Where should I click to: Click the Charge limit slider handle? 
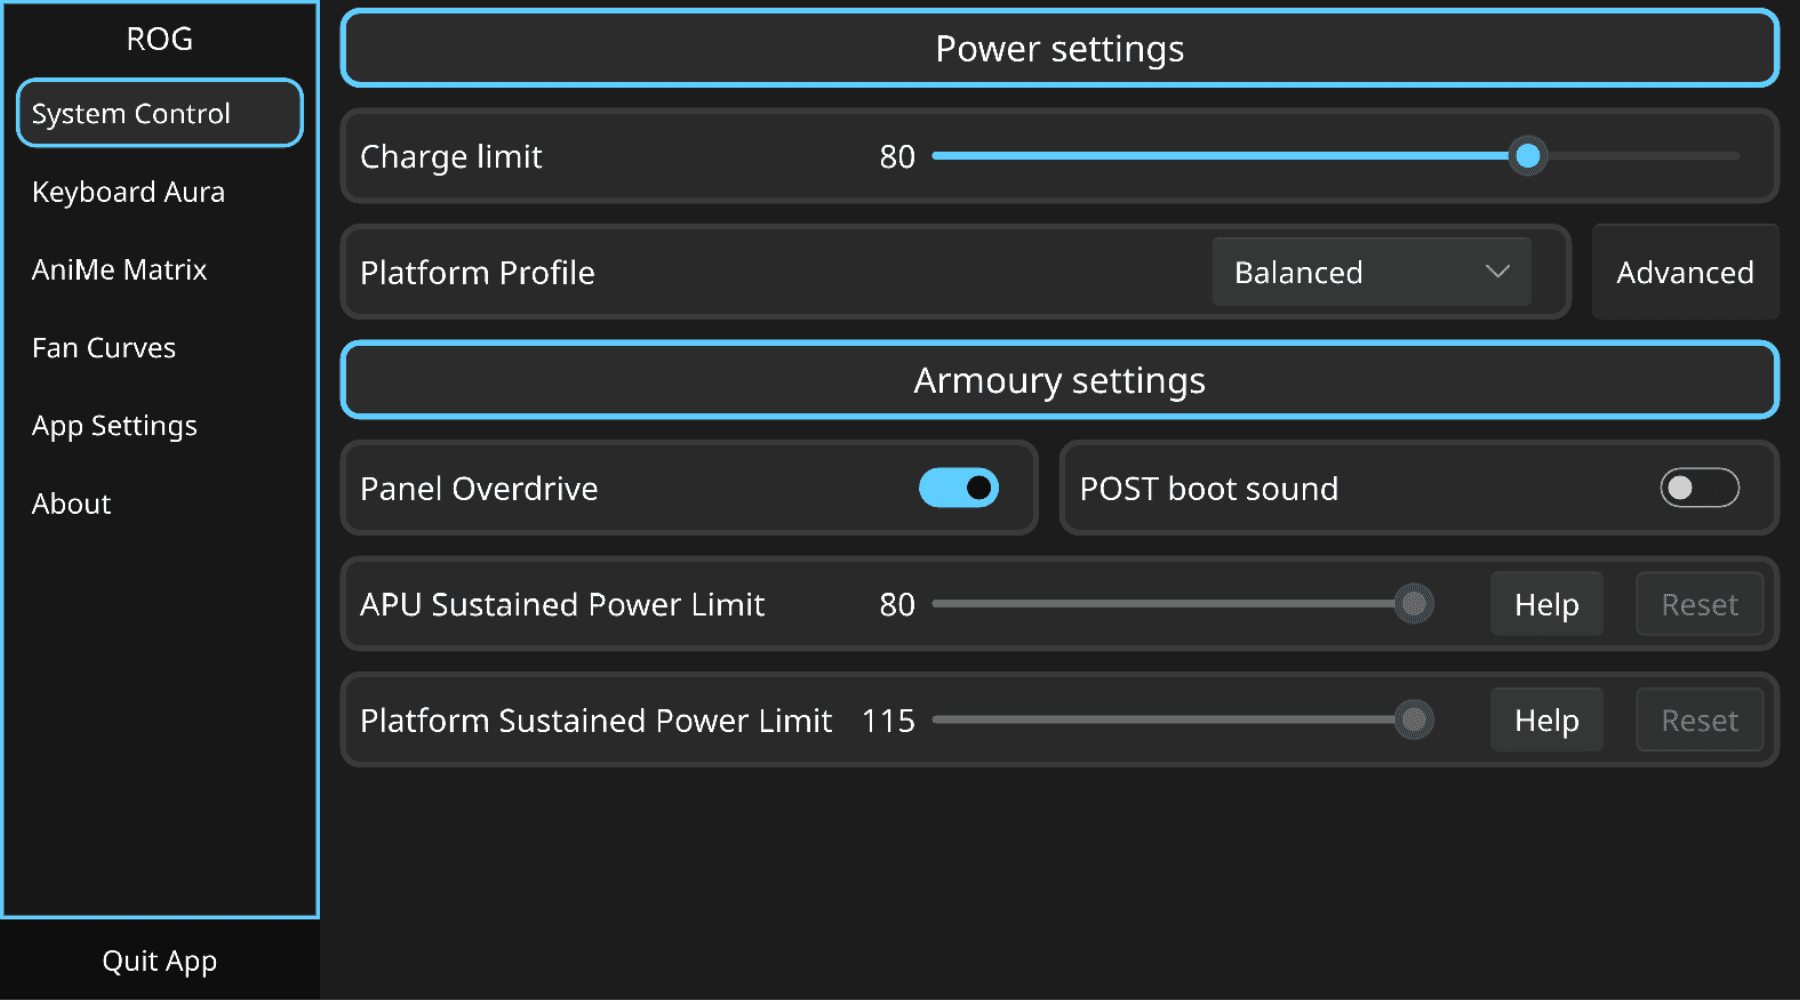coord(1527,156)
